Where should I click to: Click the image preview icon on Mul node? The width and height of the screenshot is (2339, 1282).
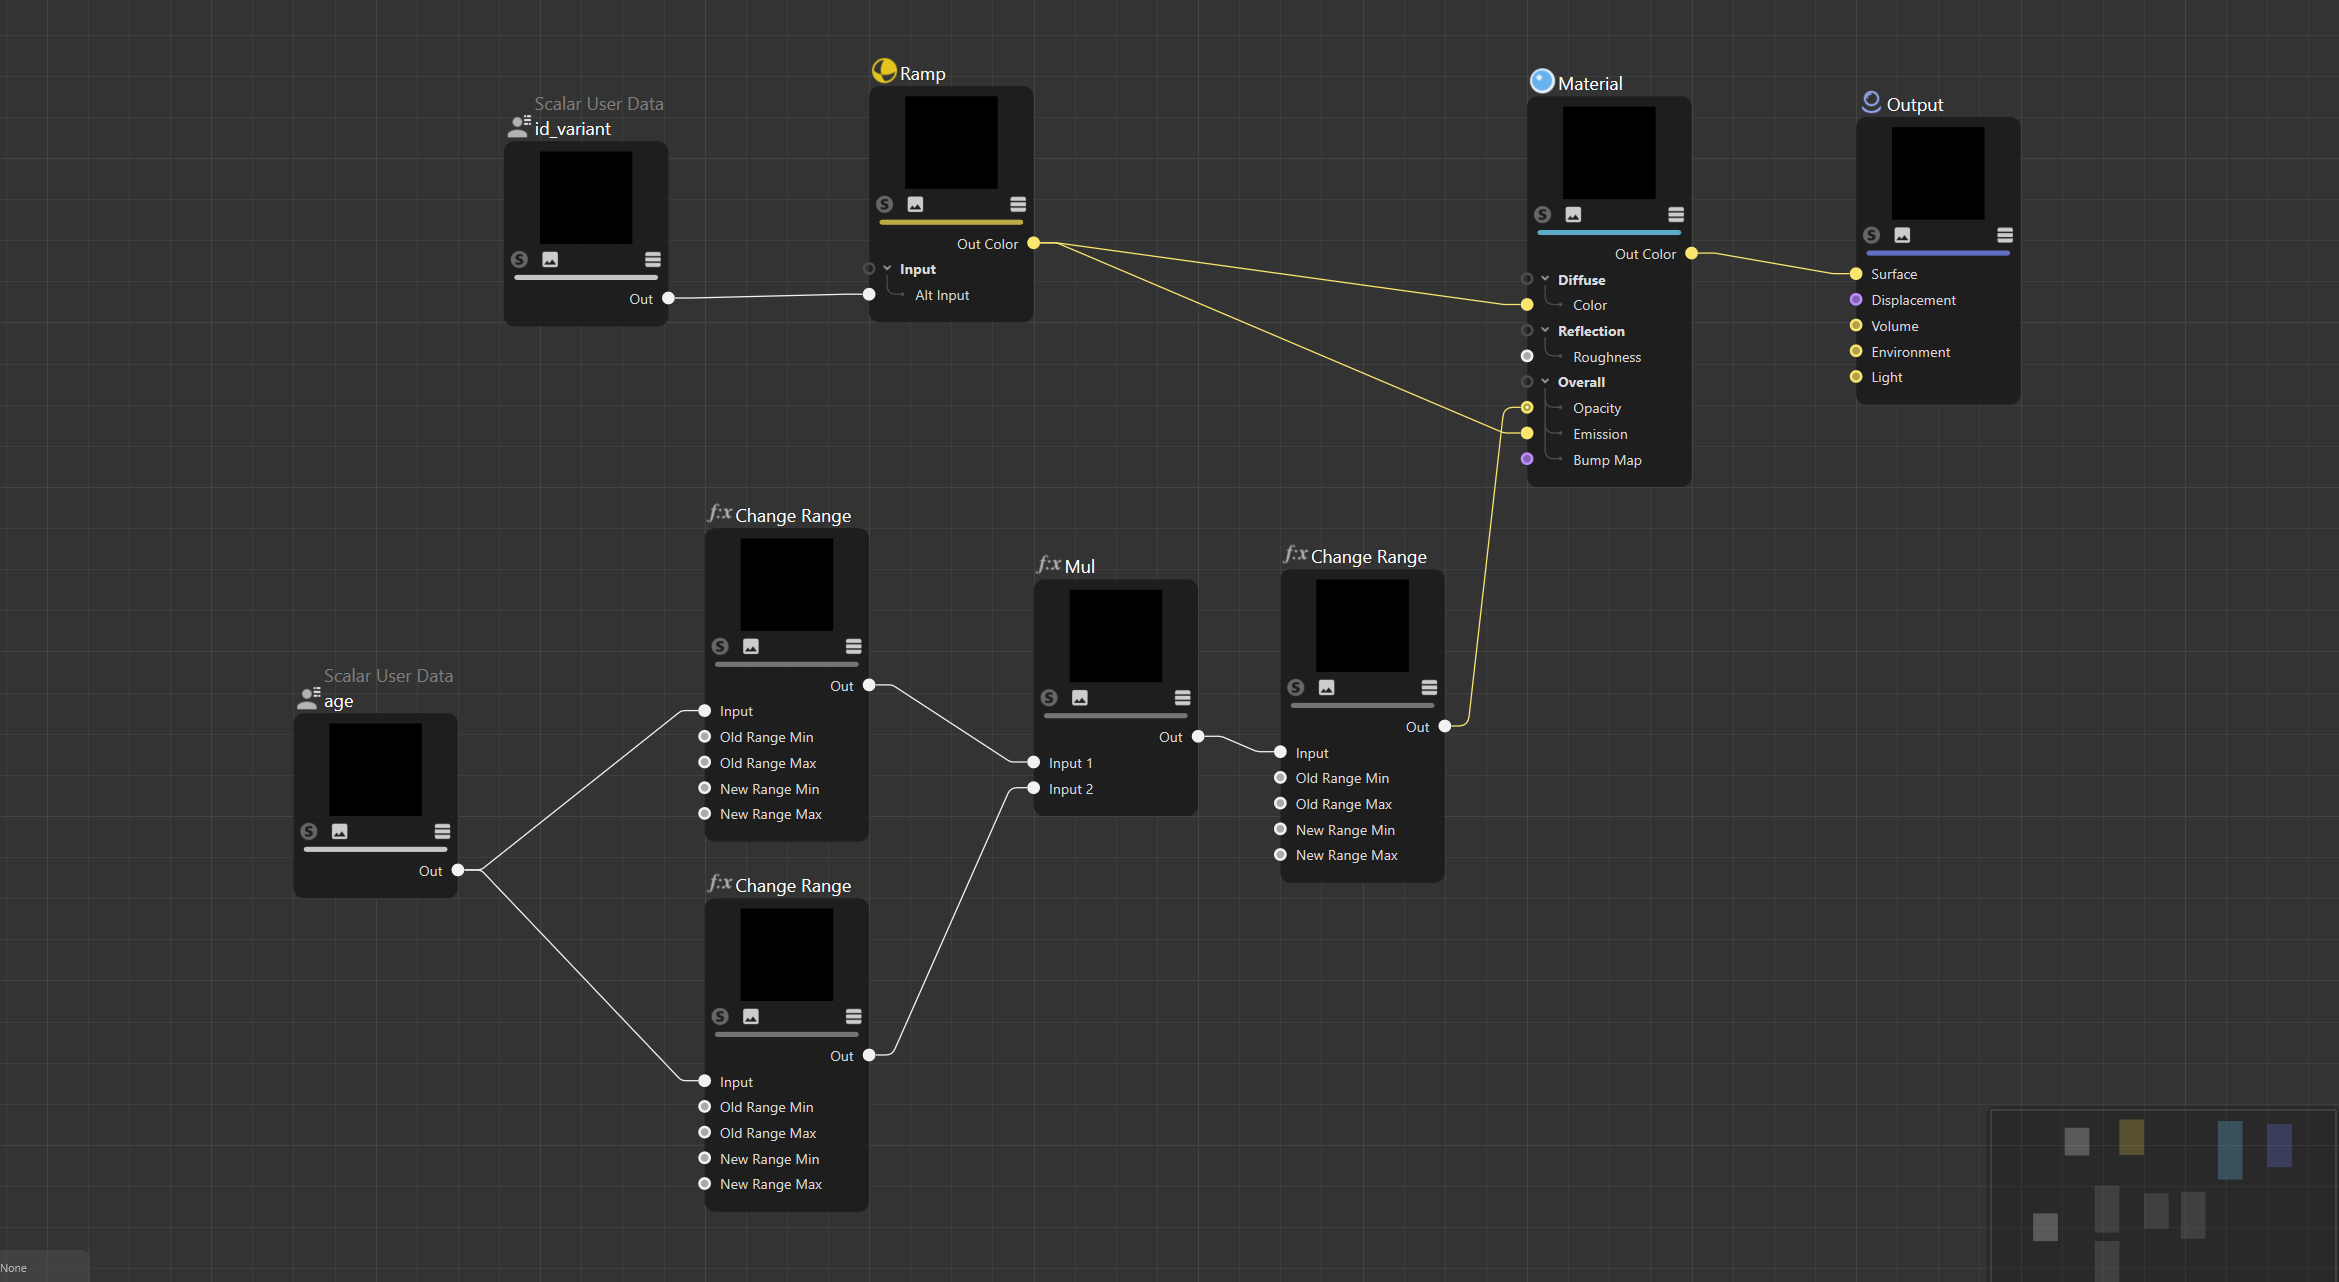[1080, 697]
